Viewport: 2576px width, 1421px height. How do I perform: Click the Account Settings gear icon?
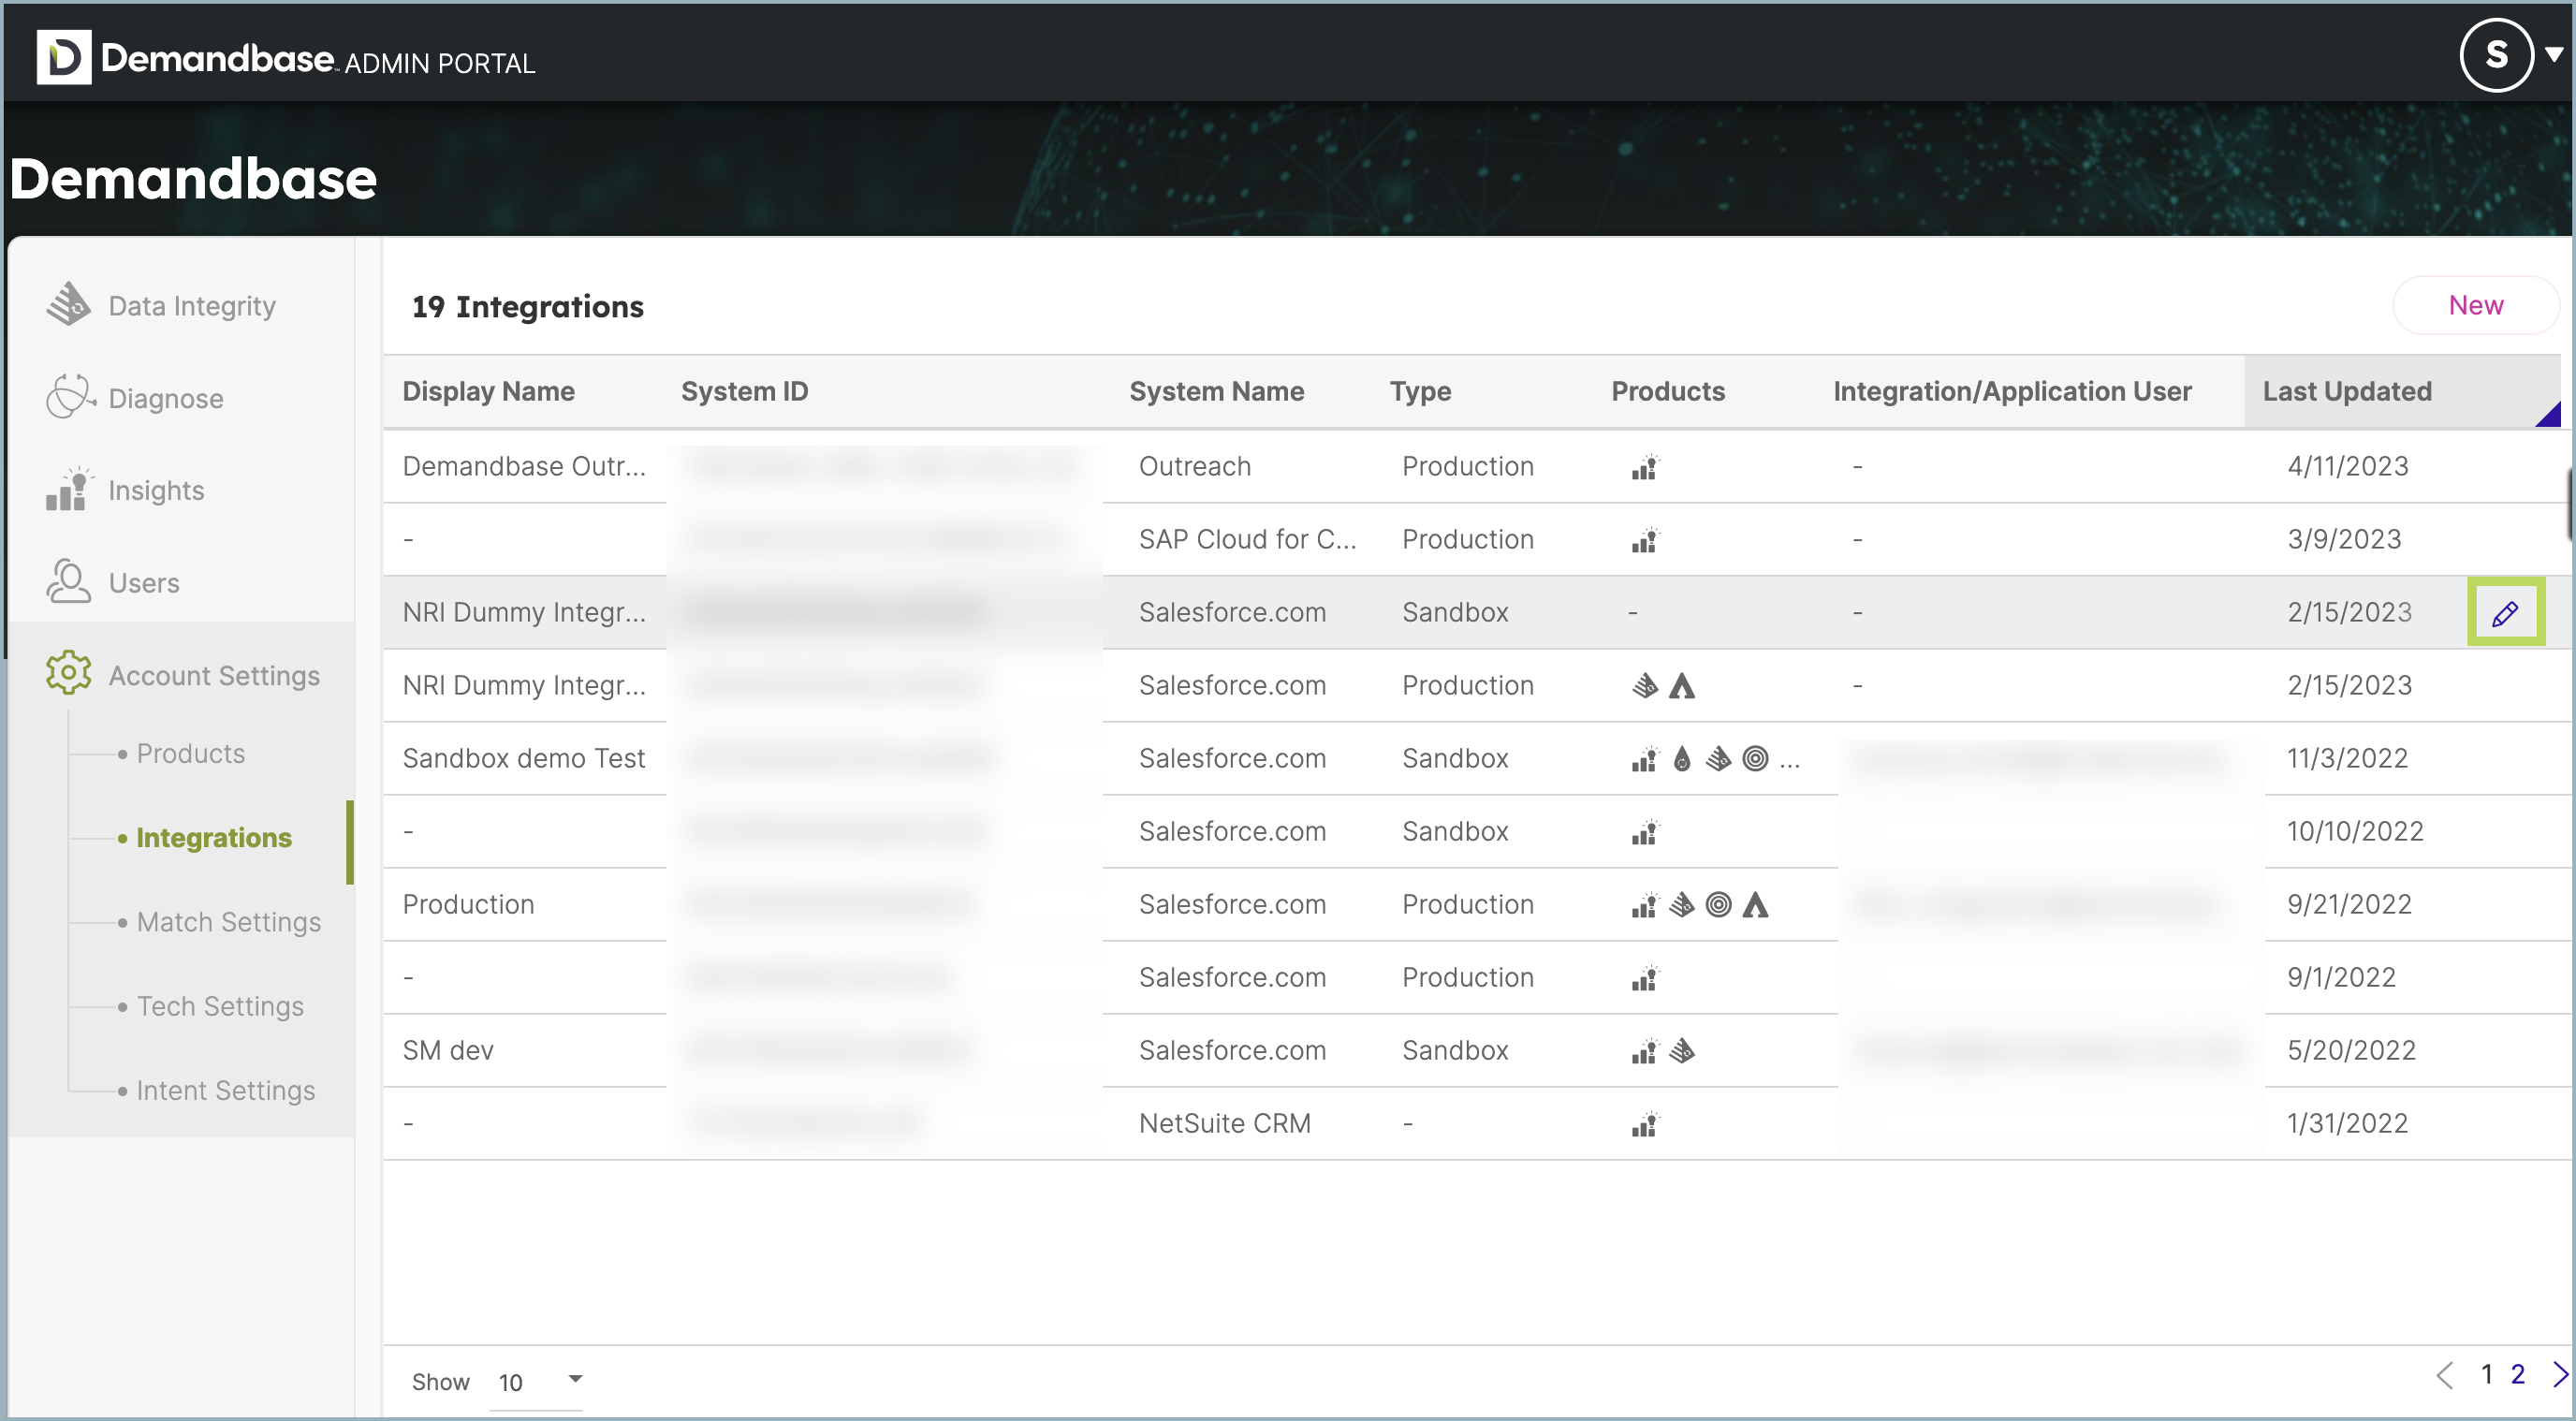point(68,673)
